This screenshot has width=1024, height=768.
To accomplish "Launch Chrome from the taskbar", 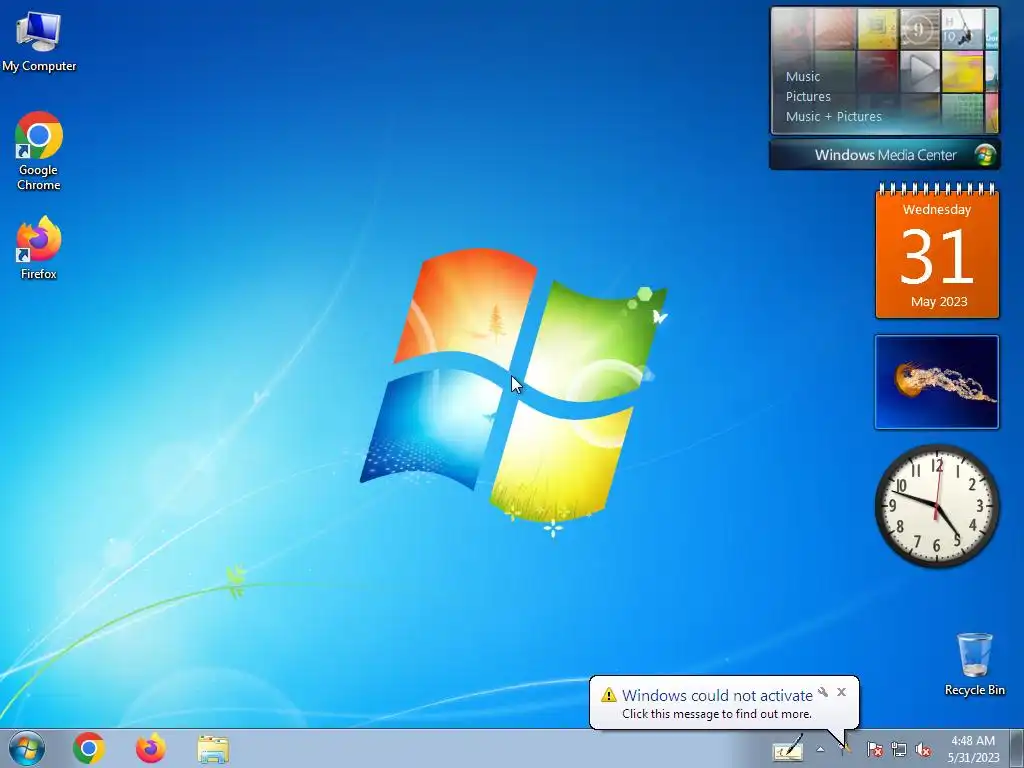I will pos(89,748).
